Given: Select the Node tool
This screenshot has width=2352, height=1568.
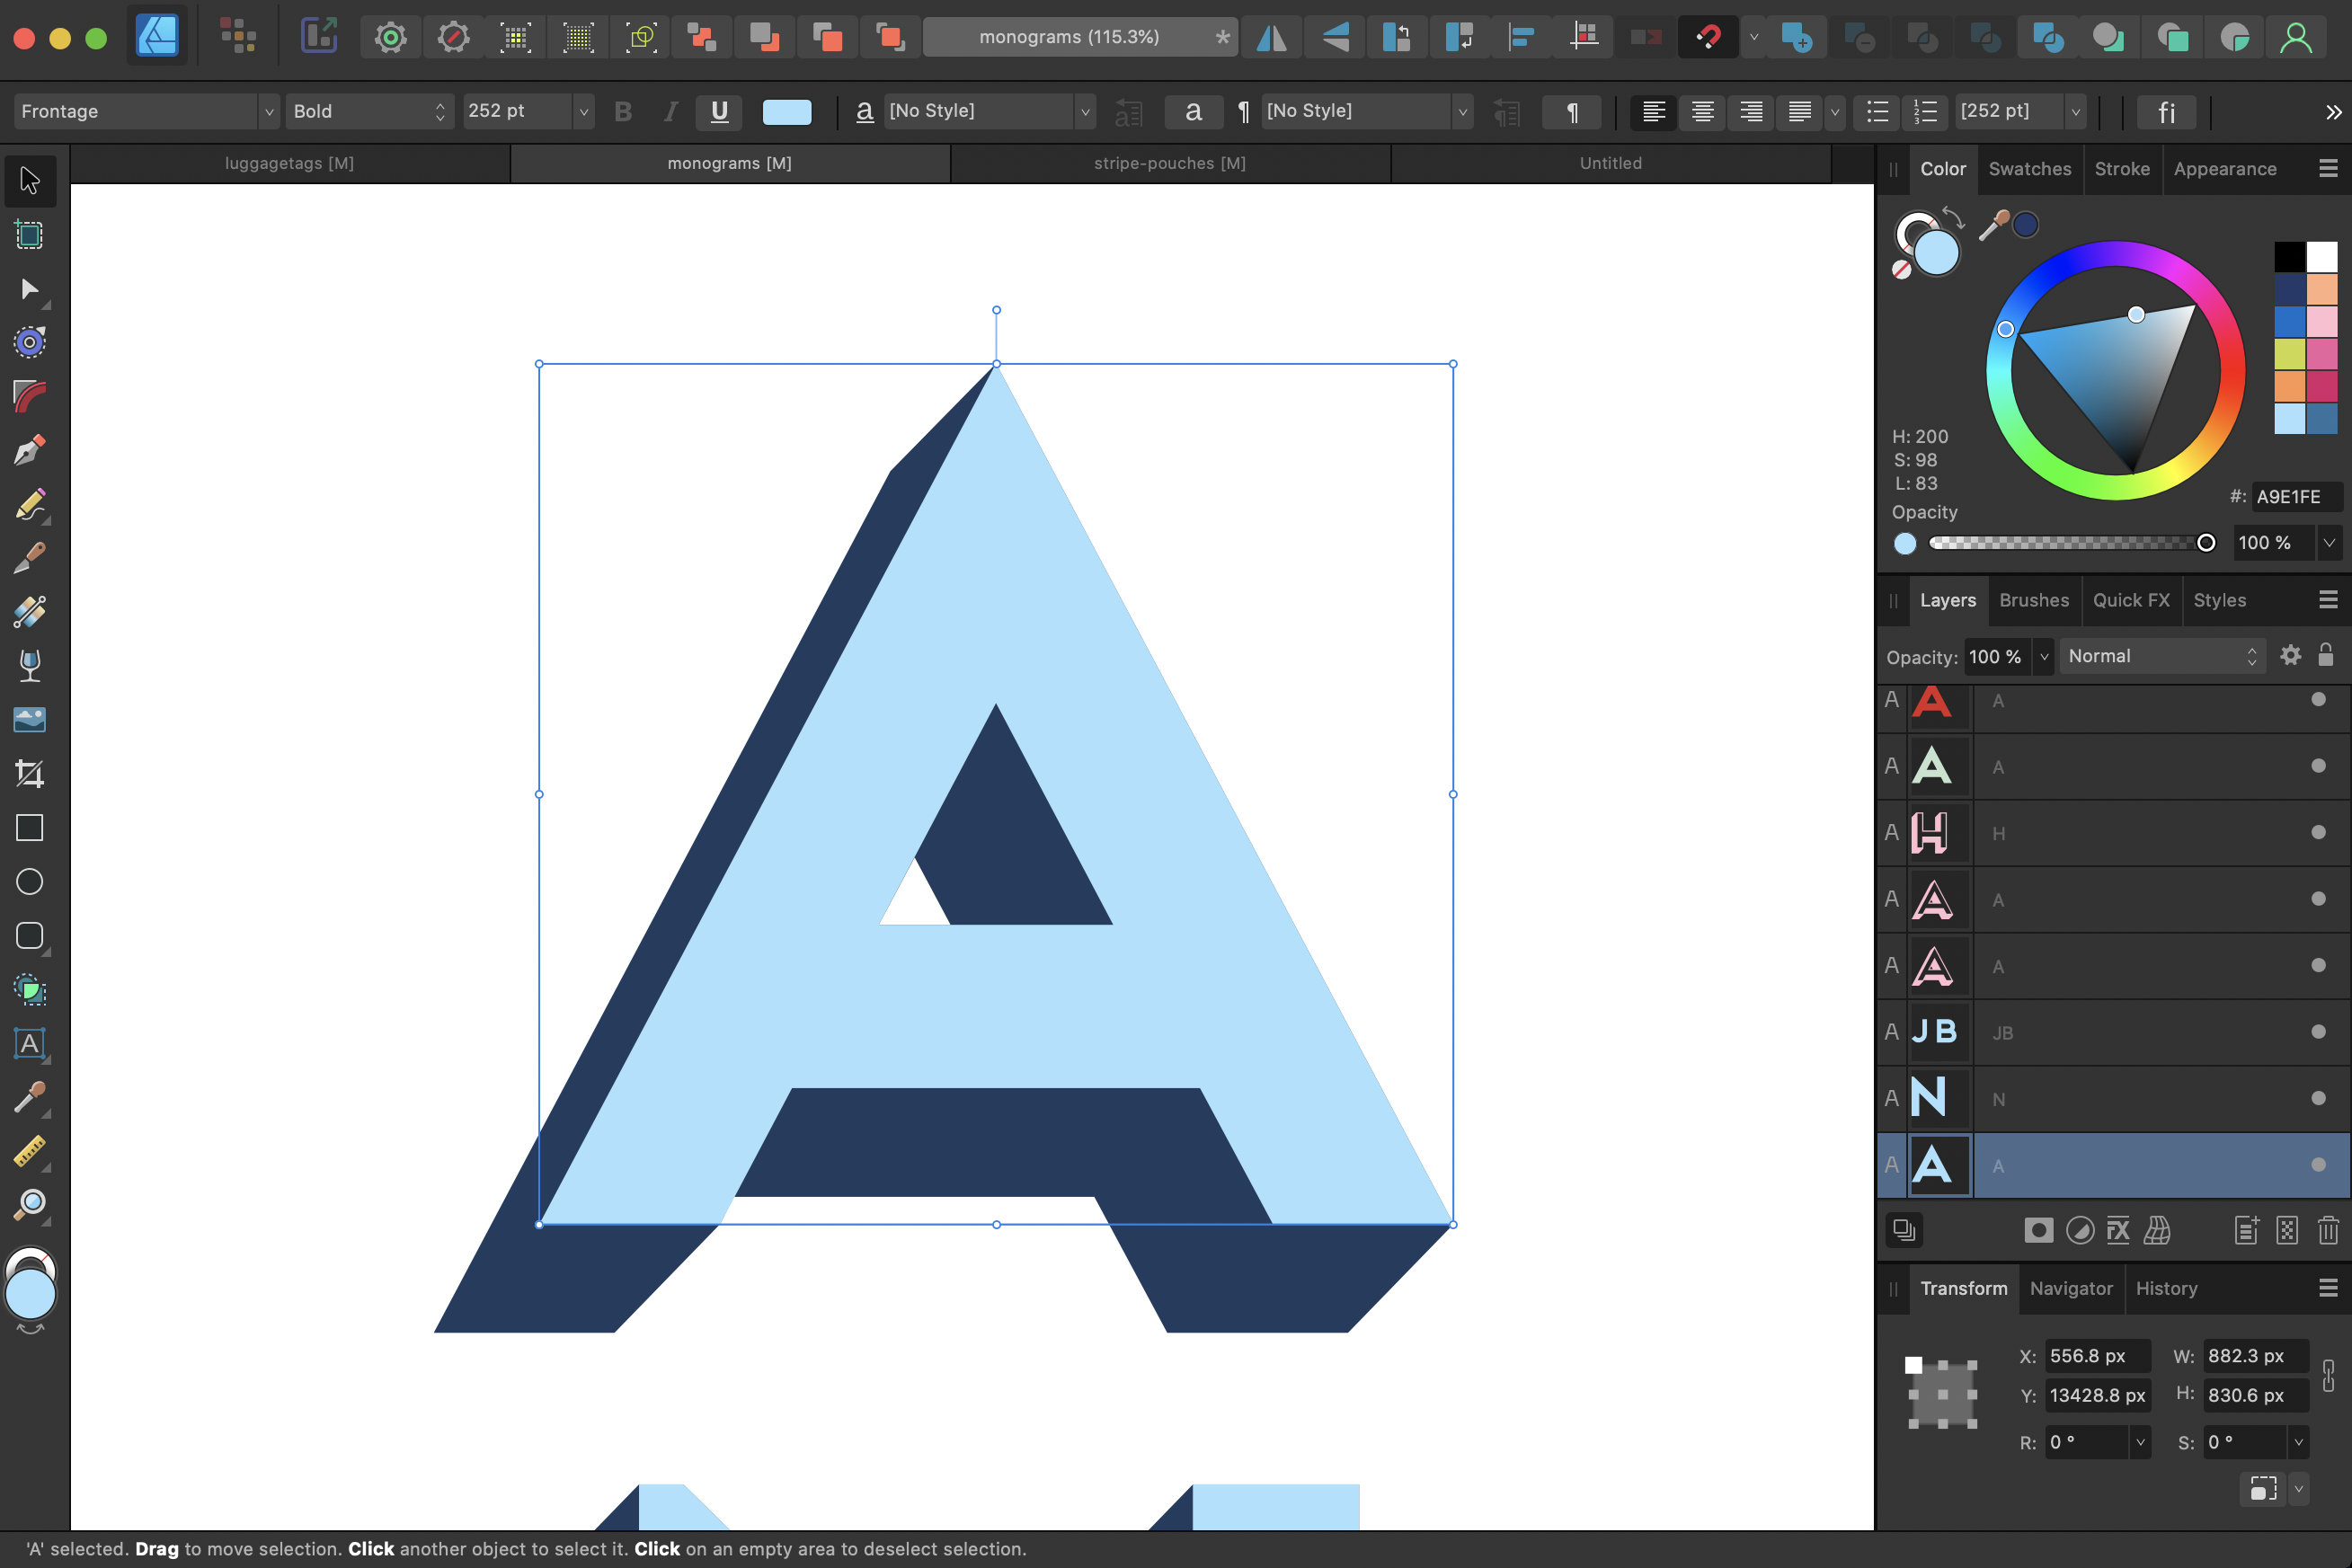Looking at the screenshot, I should [30, 289].
